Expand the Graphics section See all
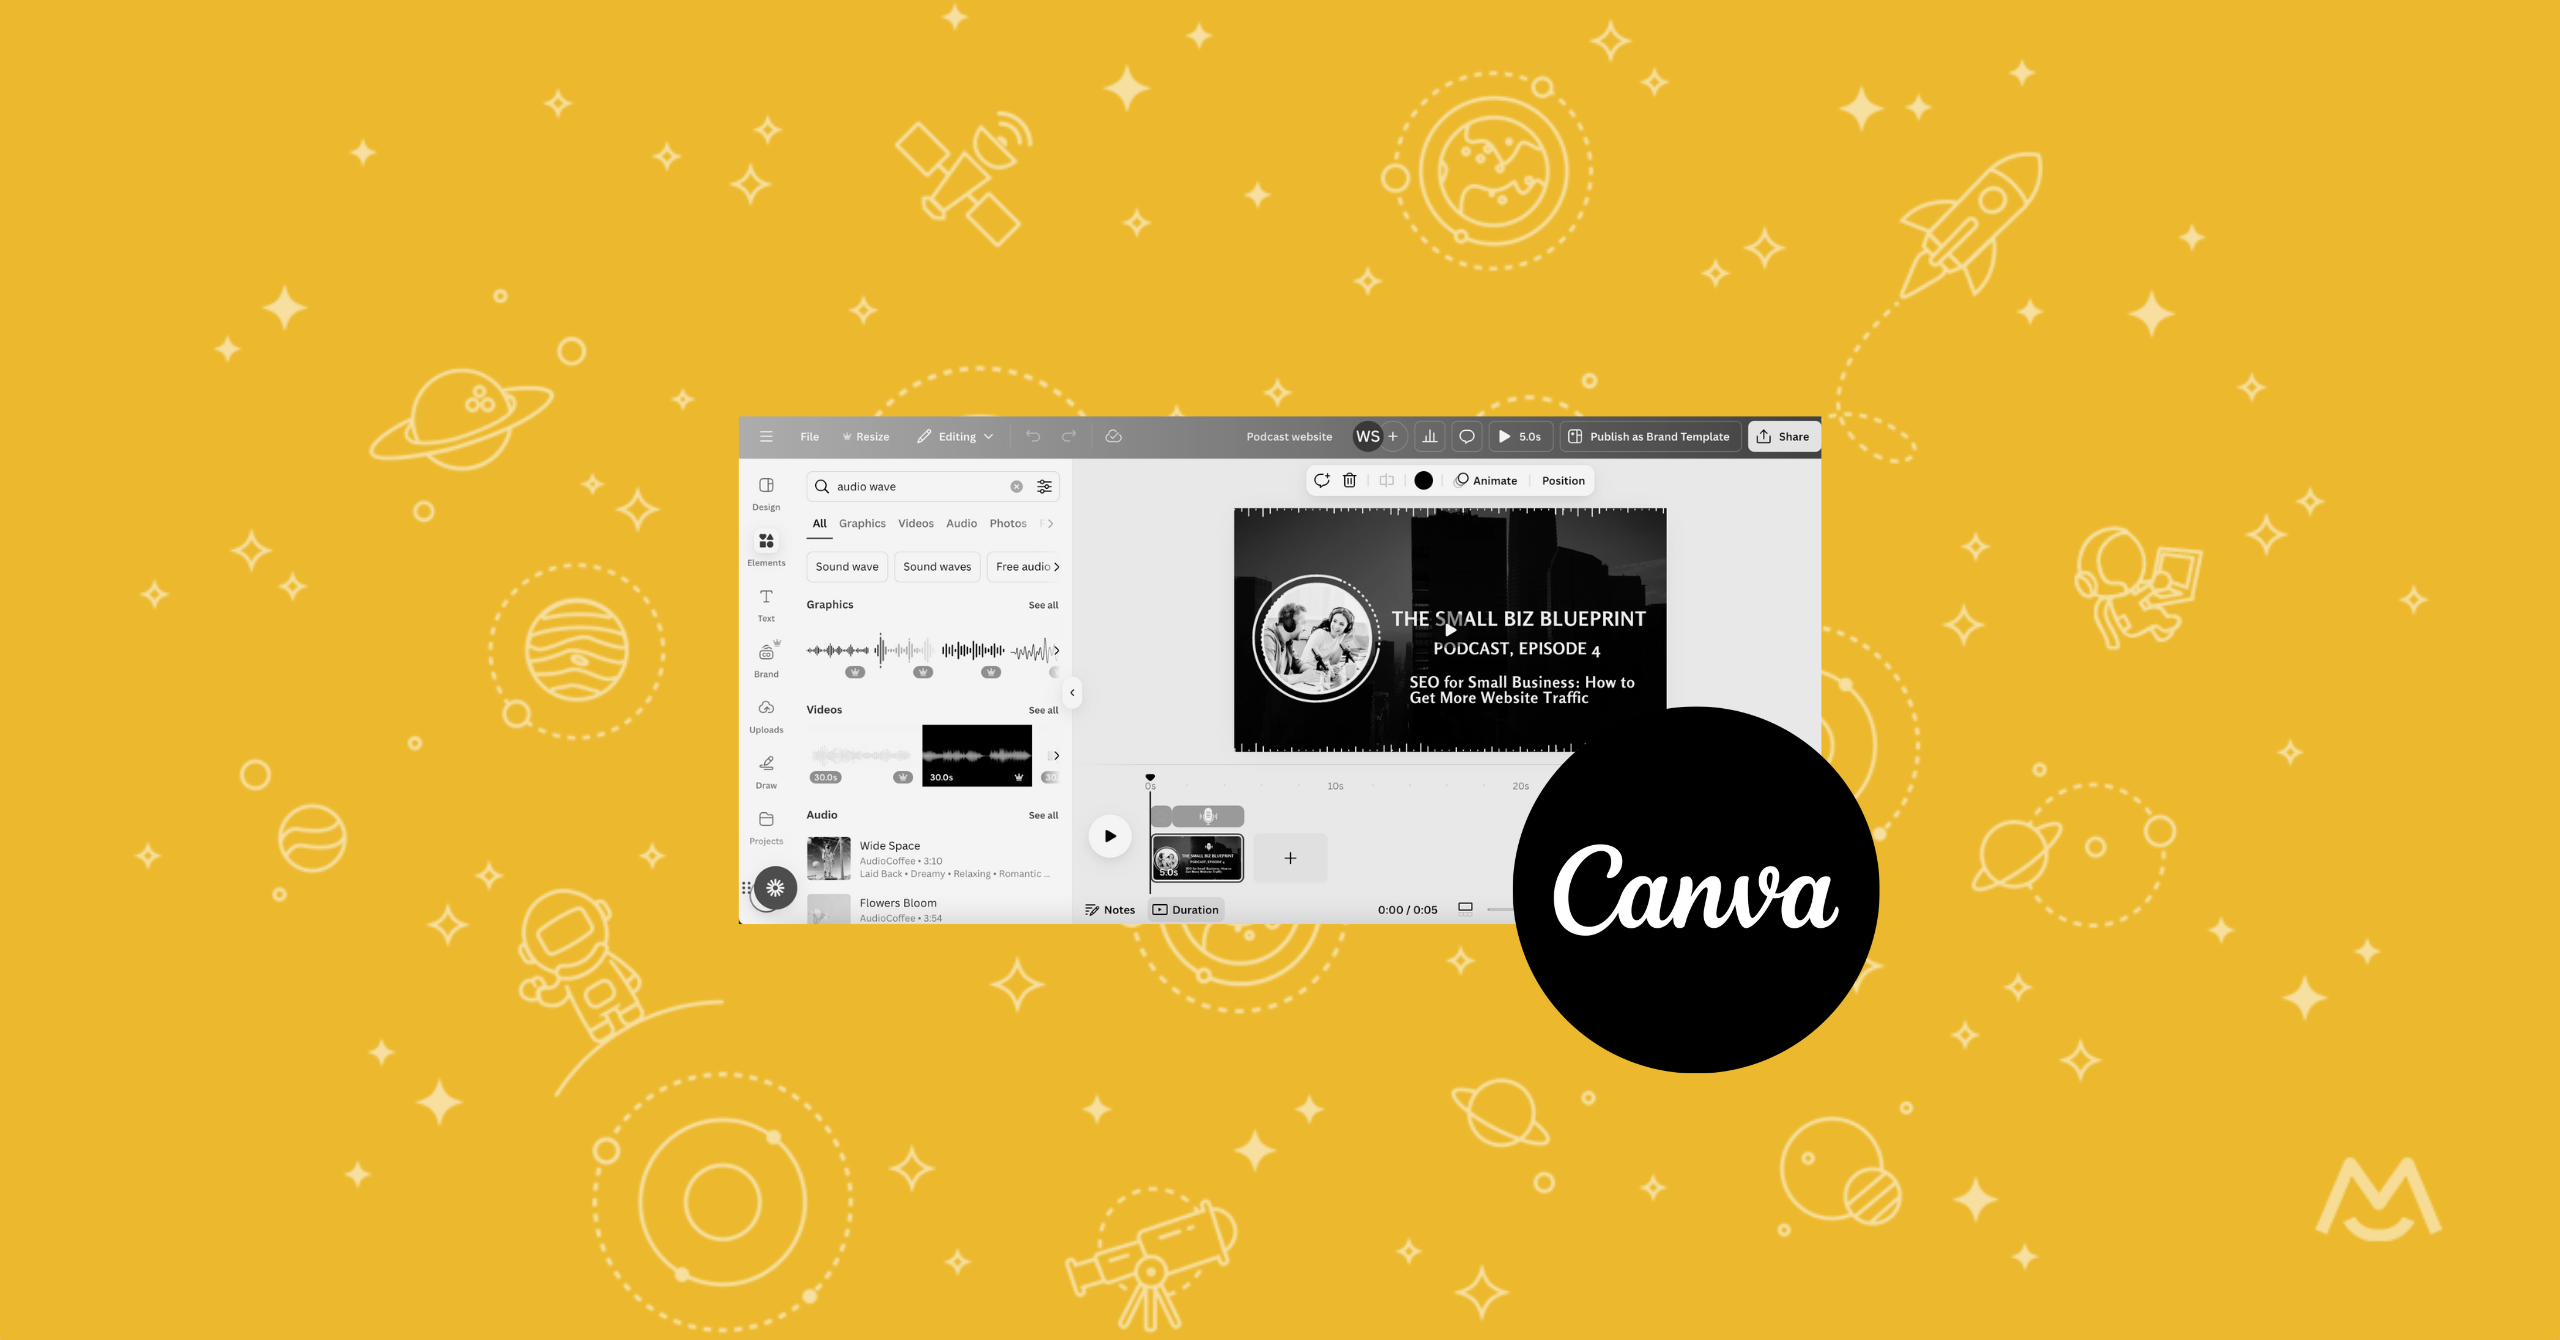 [1038, 603]
